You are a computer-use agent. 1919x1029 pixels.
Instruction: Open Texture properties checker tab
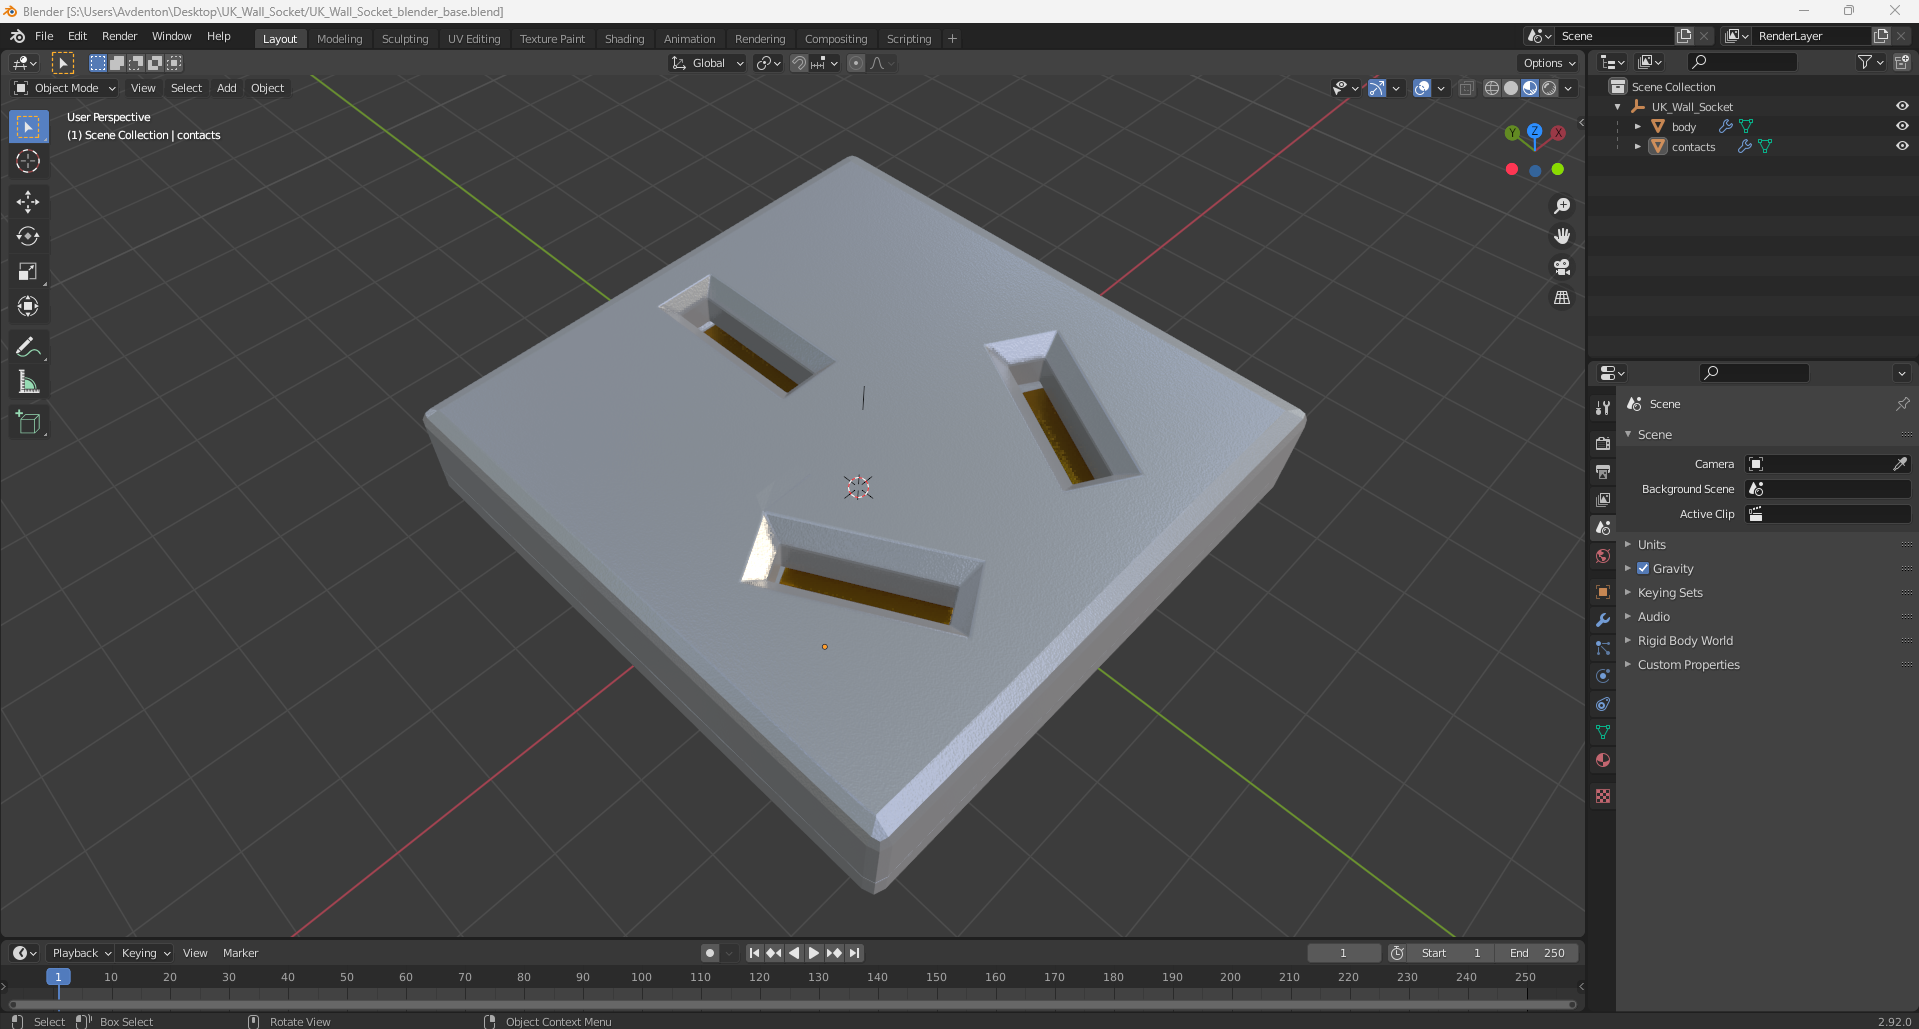1603,796
